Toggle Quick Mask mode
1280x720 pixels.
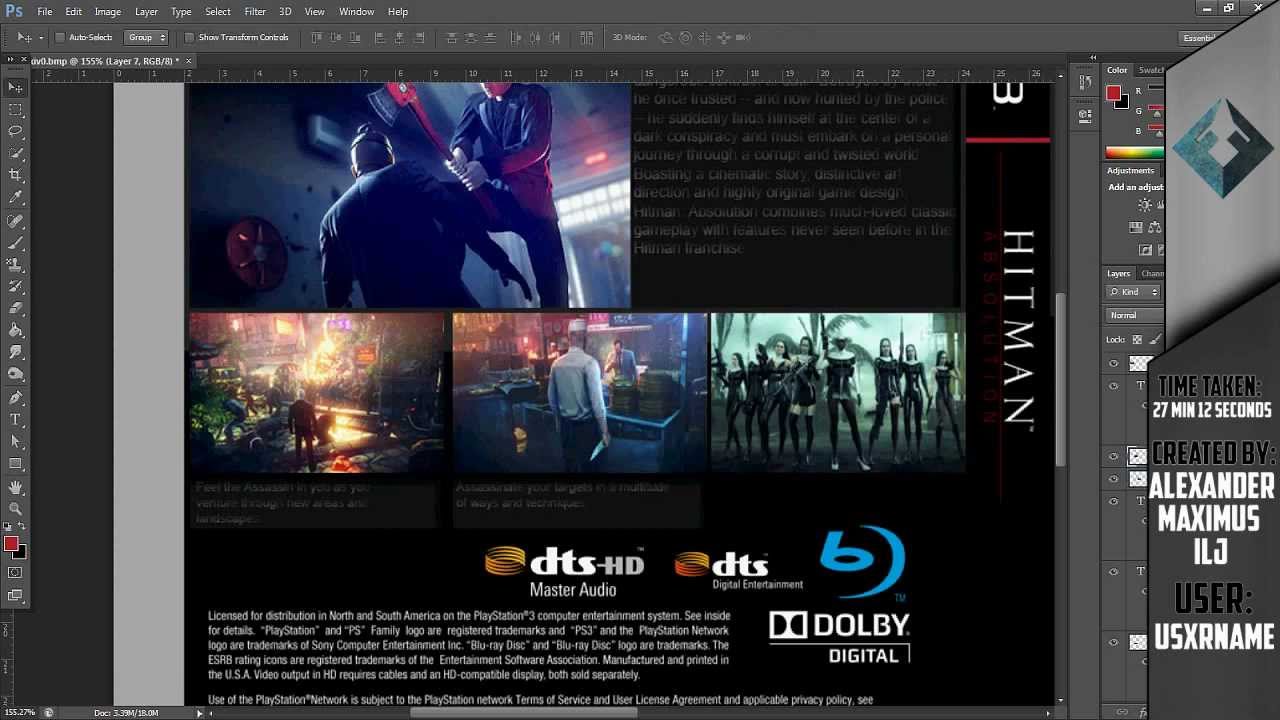coord(16,573)
